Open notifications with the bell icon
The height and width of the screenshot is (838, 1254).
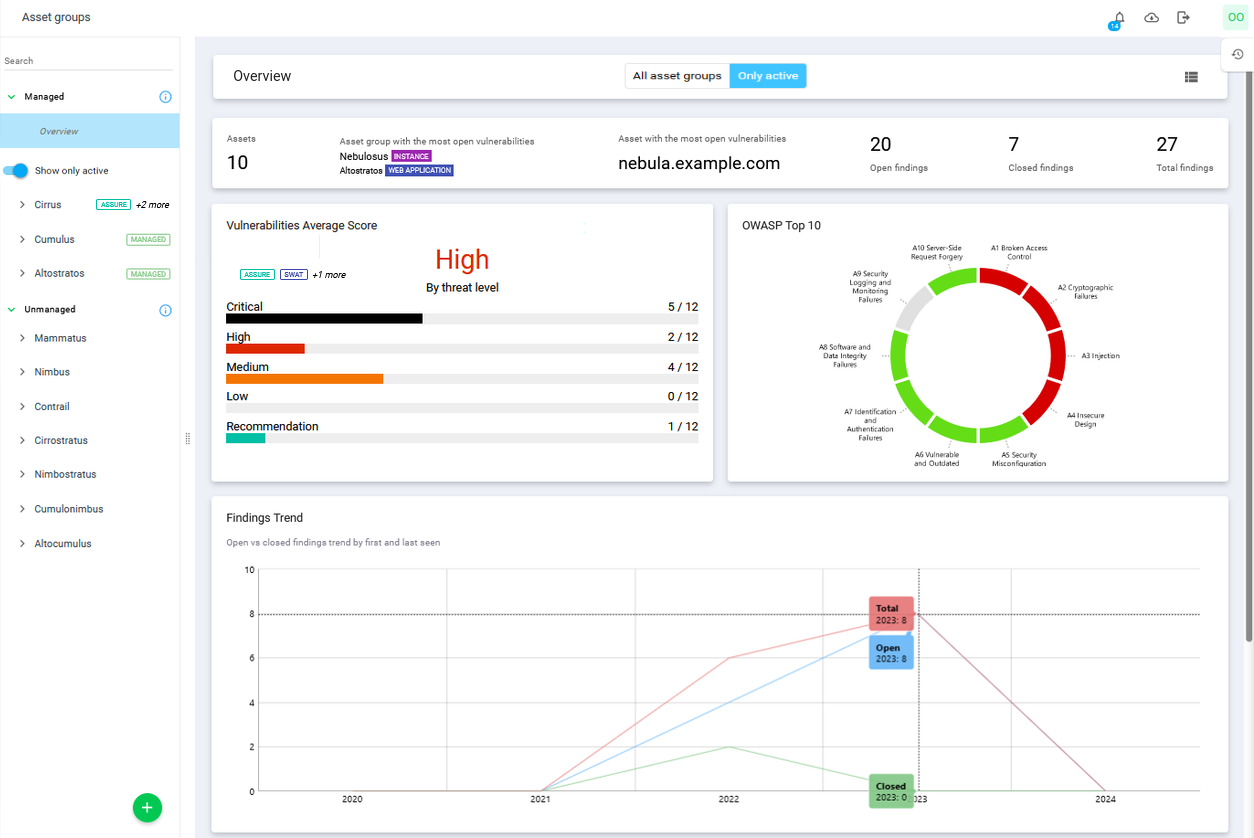click(x=1118, y=17)
